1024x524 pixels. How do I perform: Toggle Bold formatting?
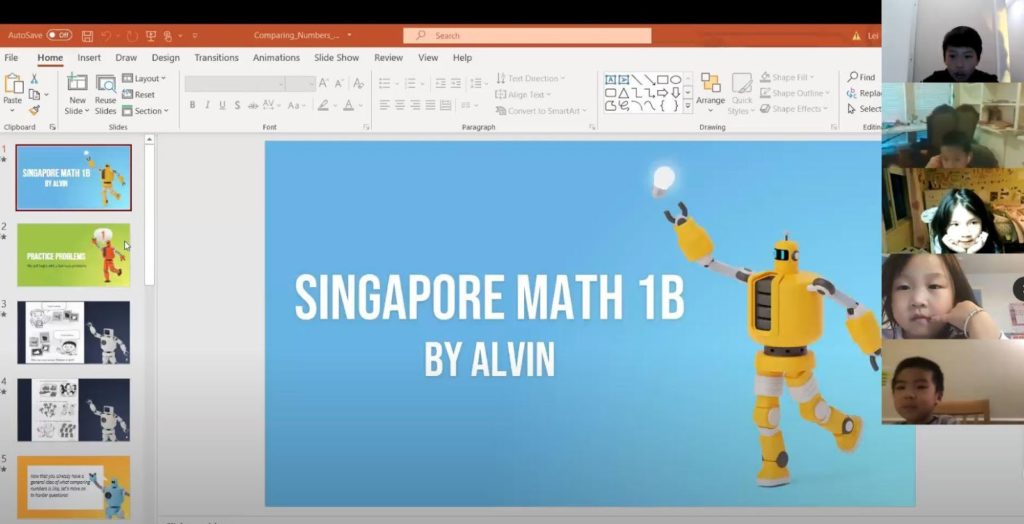click(x=192, y=105)
